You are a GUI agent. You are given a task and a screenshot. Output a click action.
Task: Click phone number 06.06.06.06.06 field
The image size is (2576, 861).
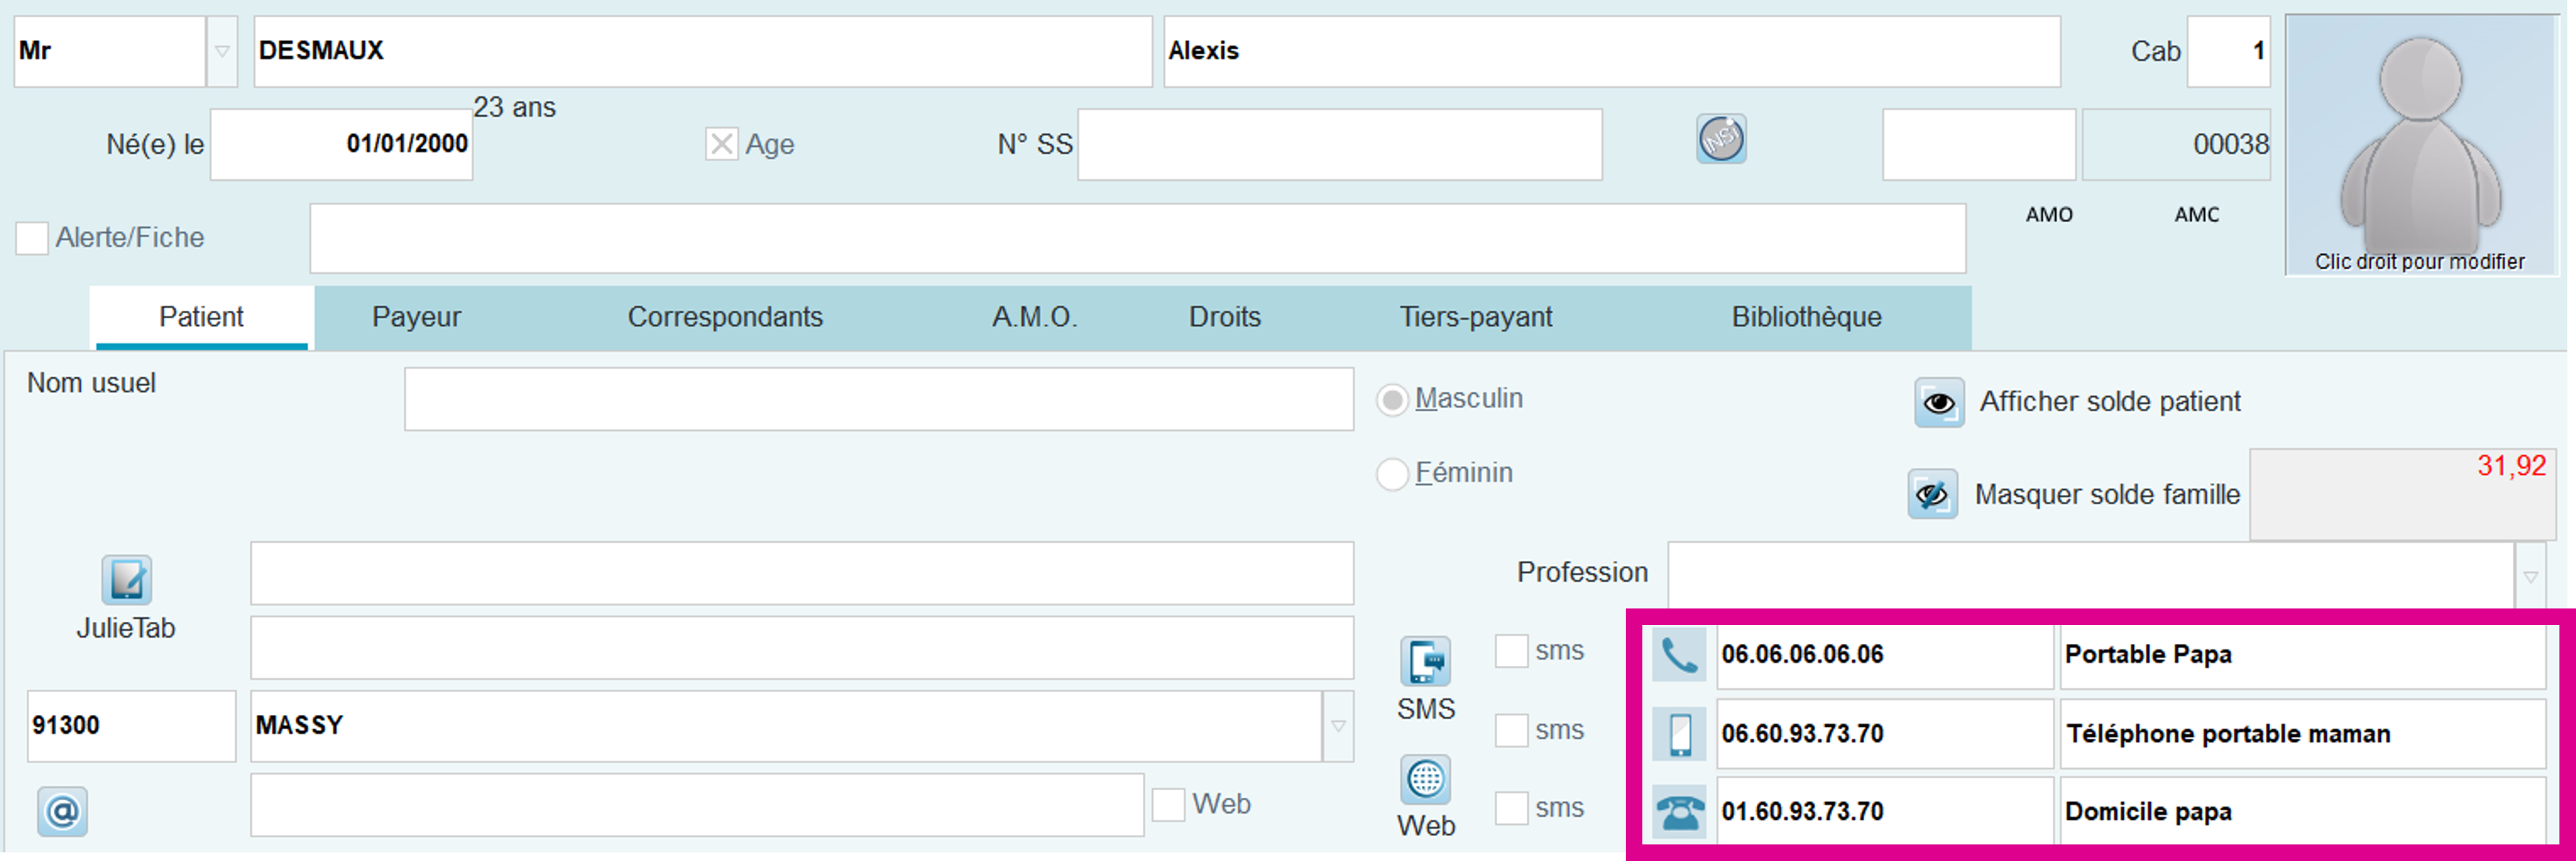[1884, 655]
